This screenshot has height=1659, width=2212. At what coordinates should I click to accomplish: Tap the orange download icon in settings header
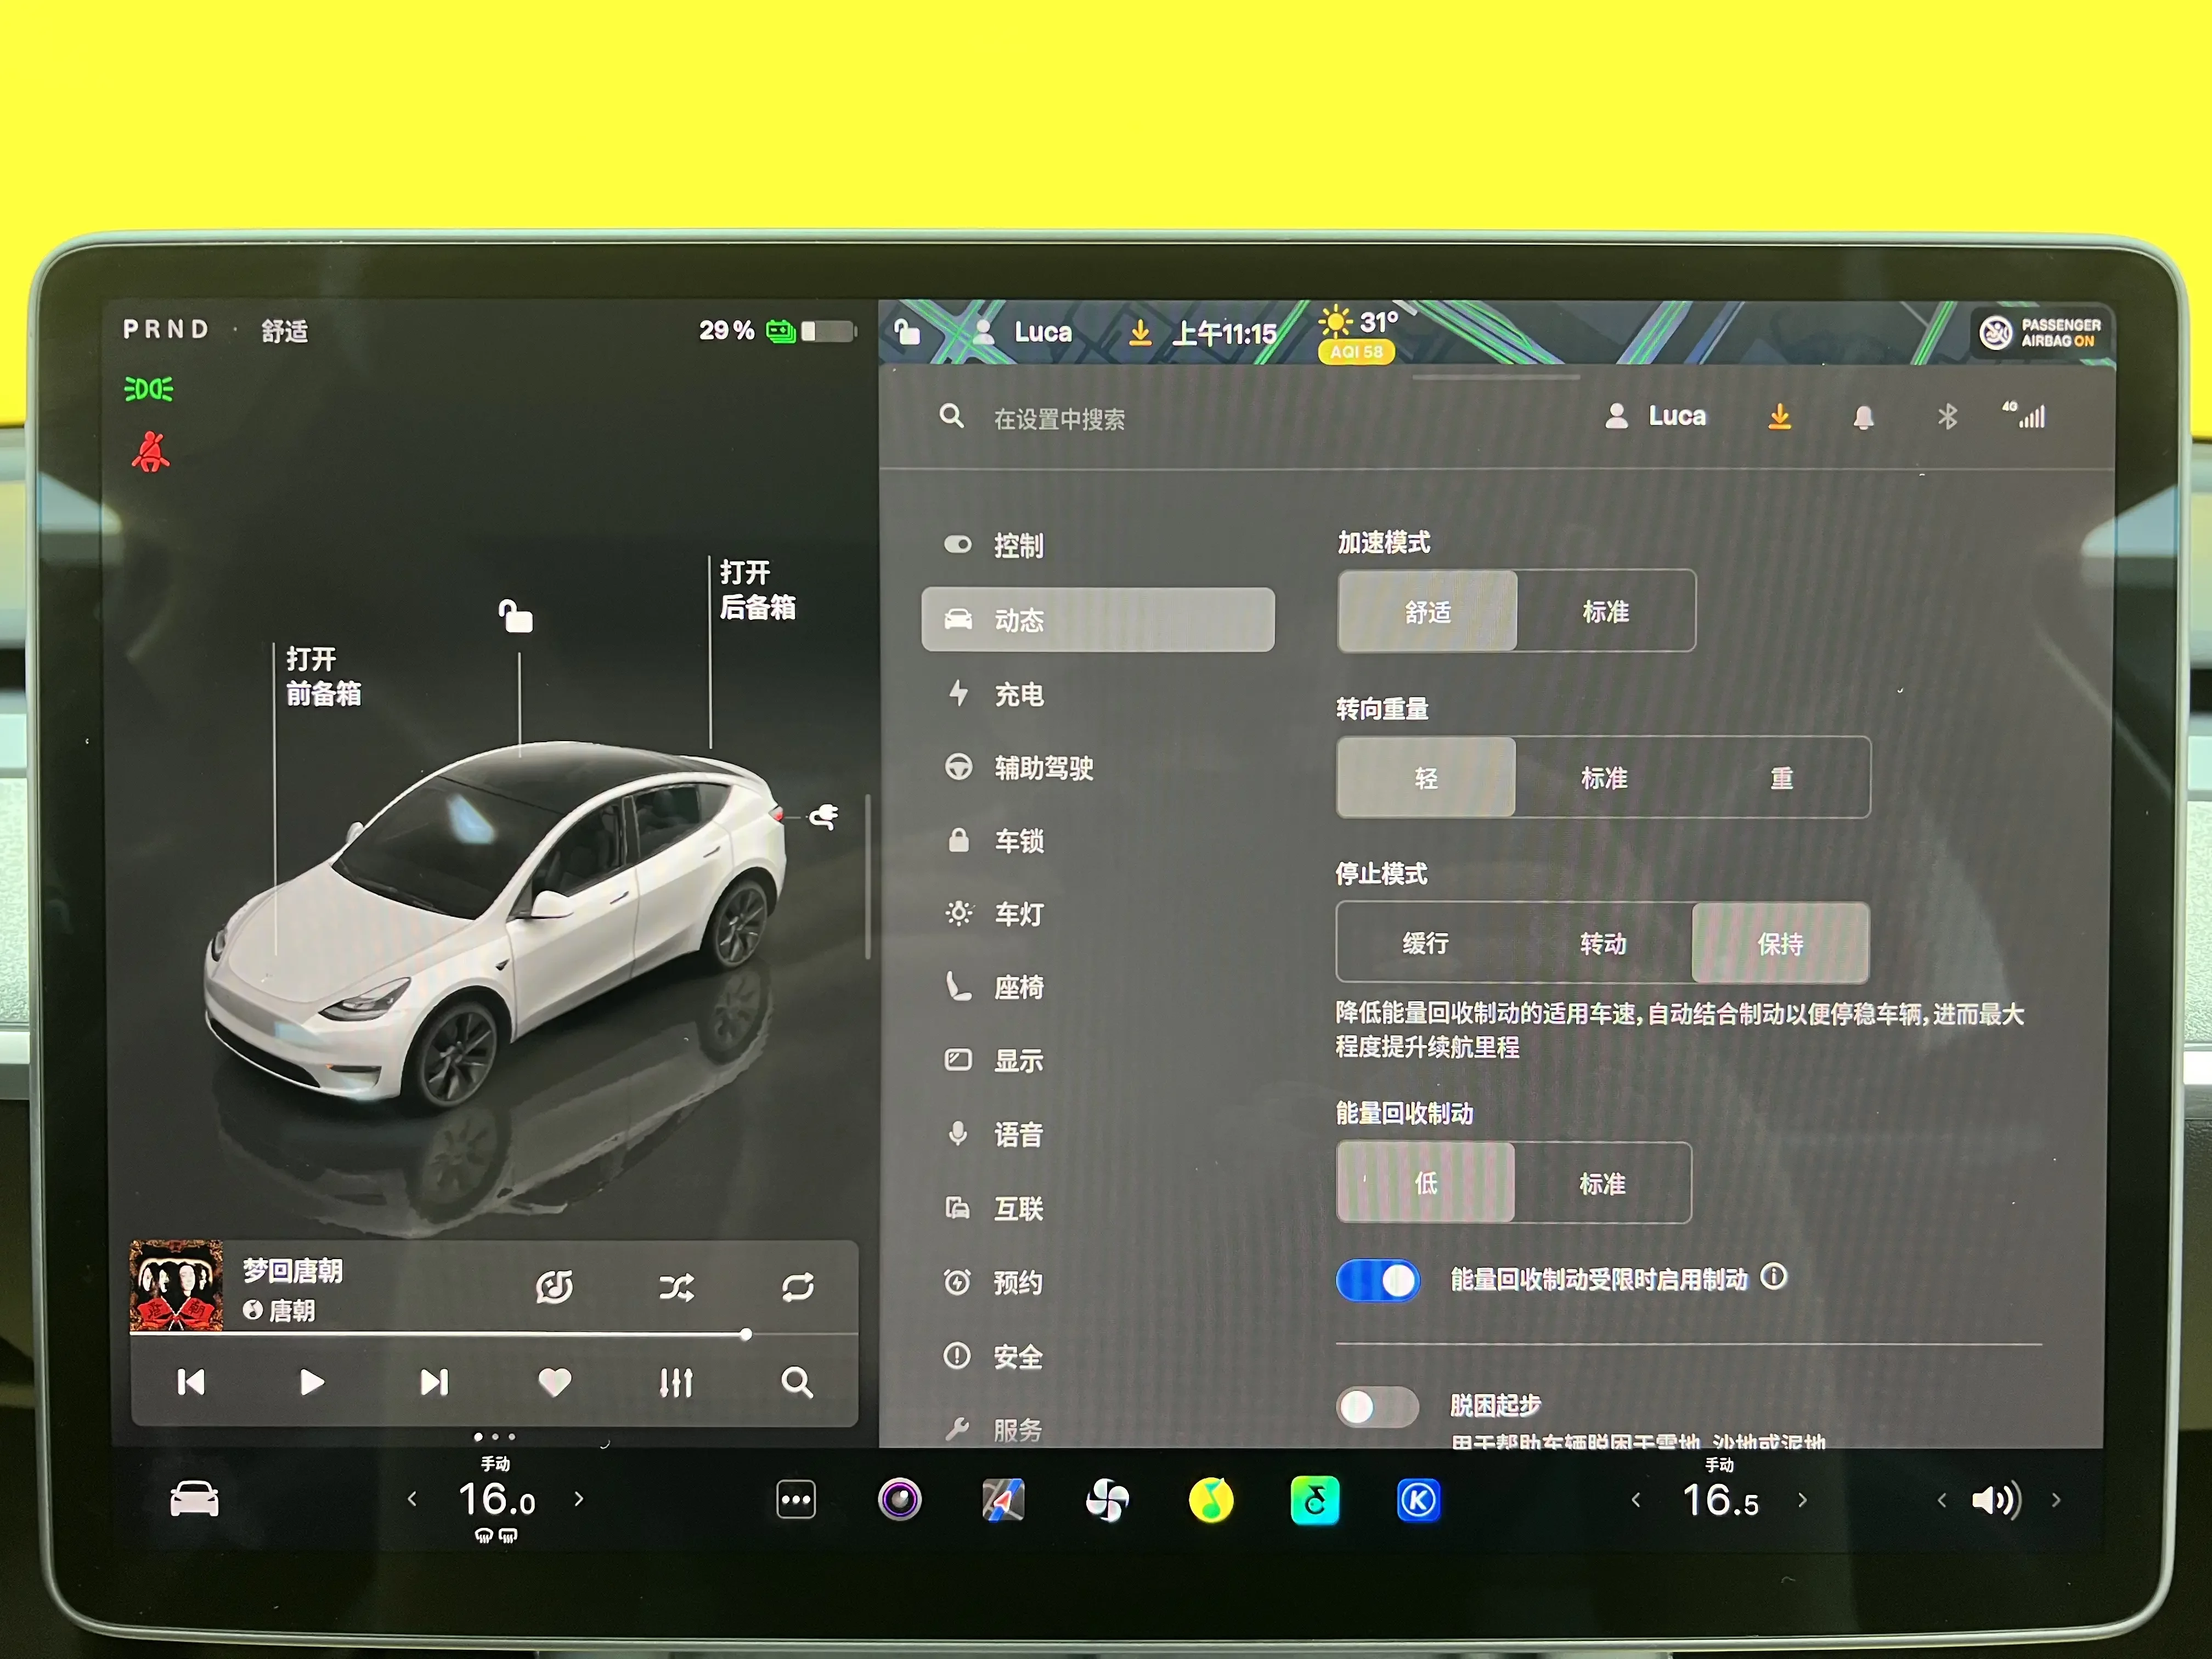click(1779, 416)
